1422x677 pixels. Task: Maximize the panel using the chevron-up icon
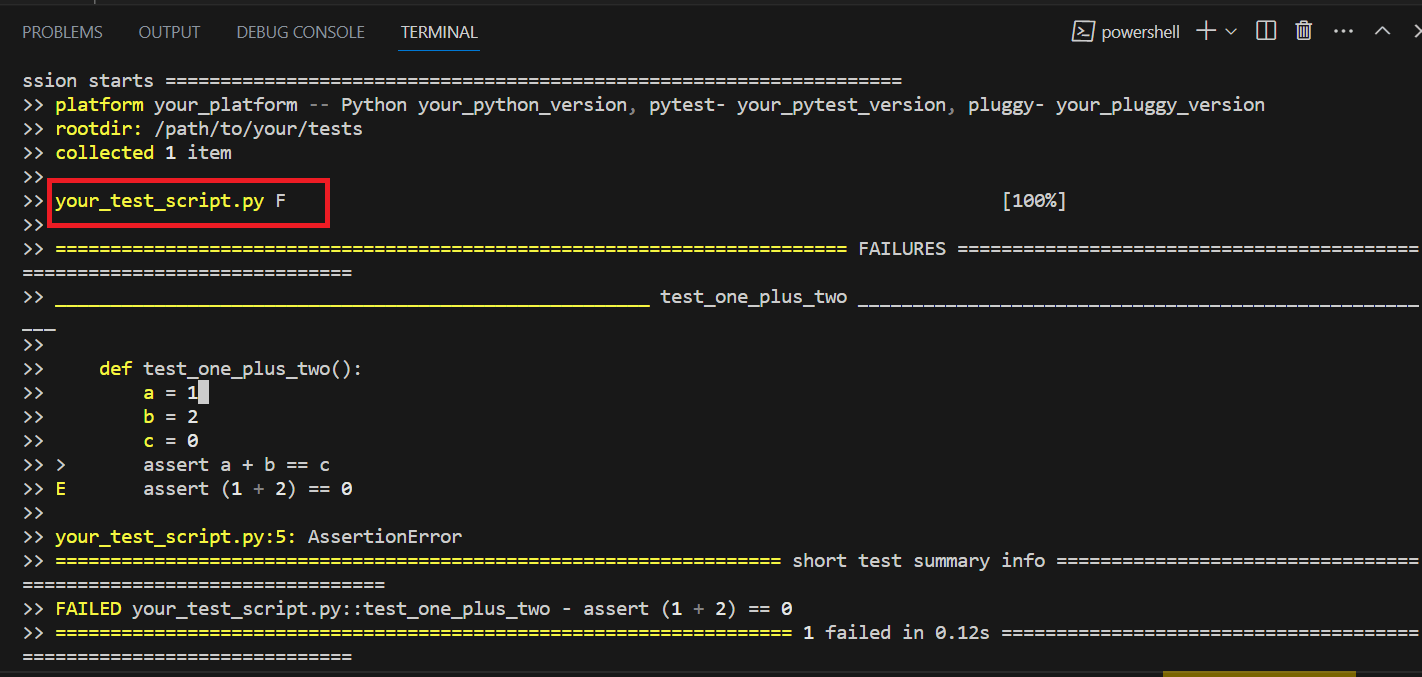tap(1382, 31)
